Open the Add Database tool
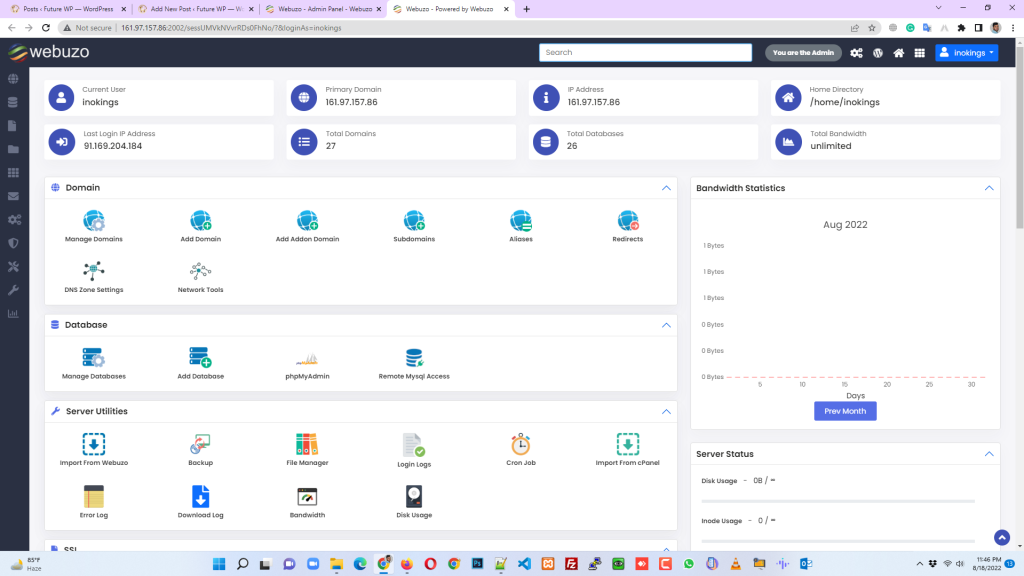Viewport: 1024px width, 576px height. [200, 364]
